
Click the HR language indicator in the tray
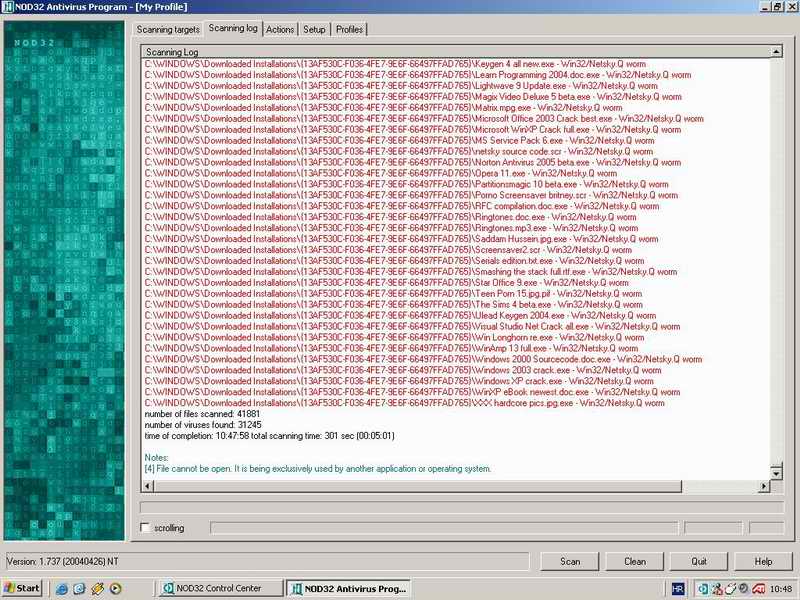coord(679,589)
